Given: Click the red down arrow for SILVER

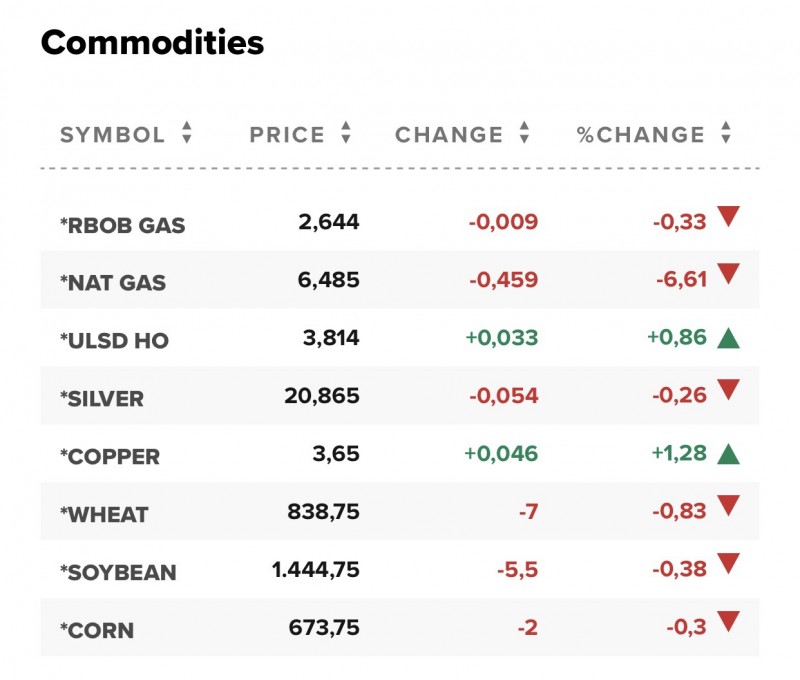Looking at the screenshot, I should pos(728,390).
